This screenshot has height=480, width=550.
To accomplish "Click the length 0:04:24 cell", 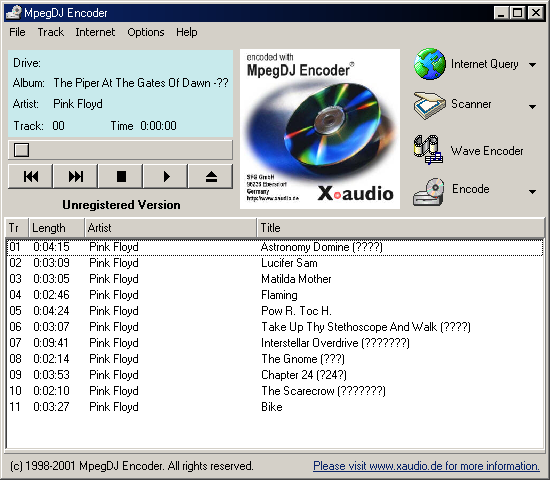I will click(x=51, y=311).
